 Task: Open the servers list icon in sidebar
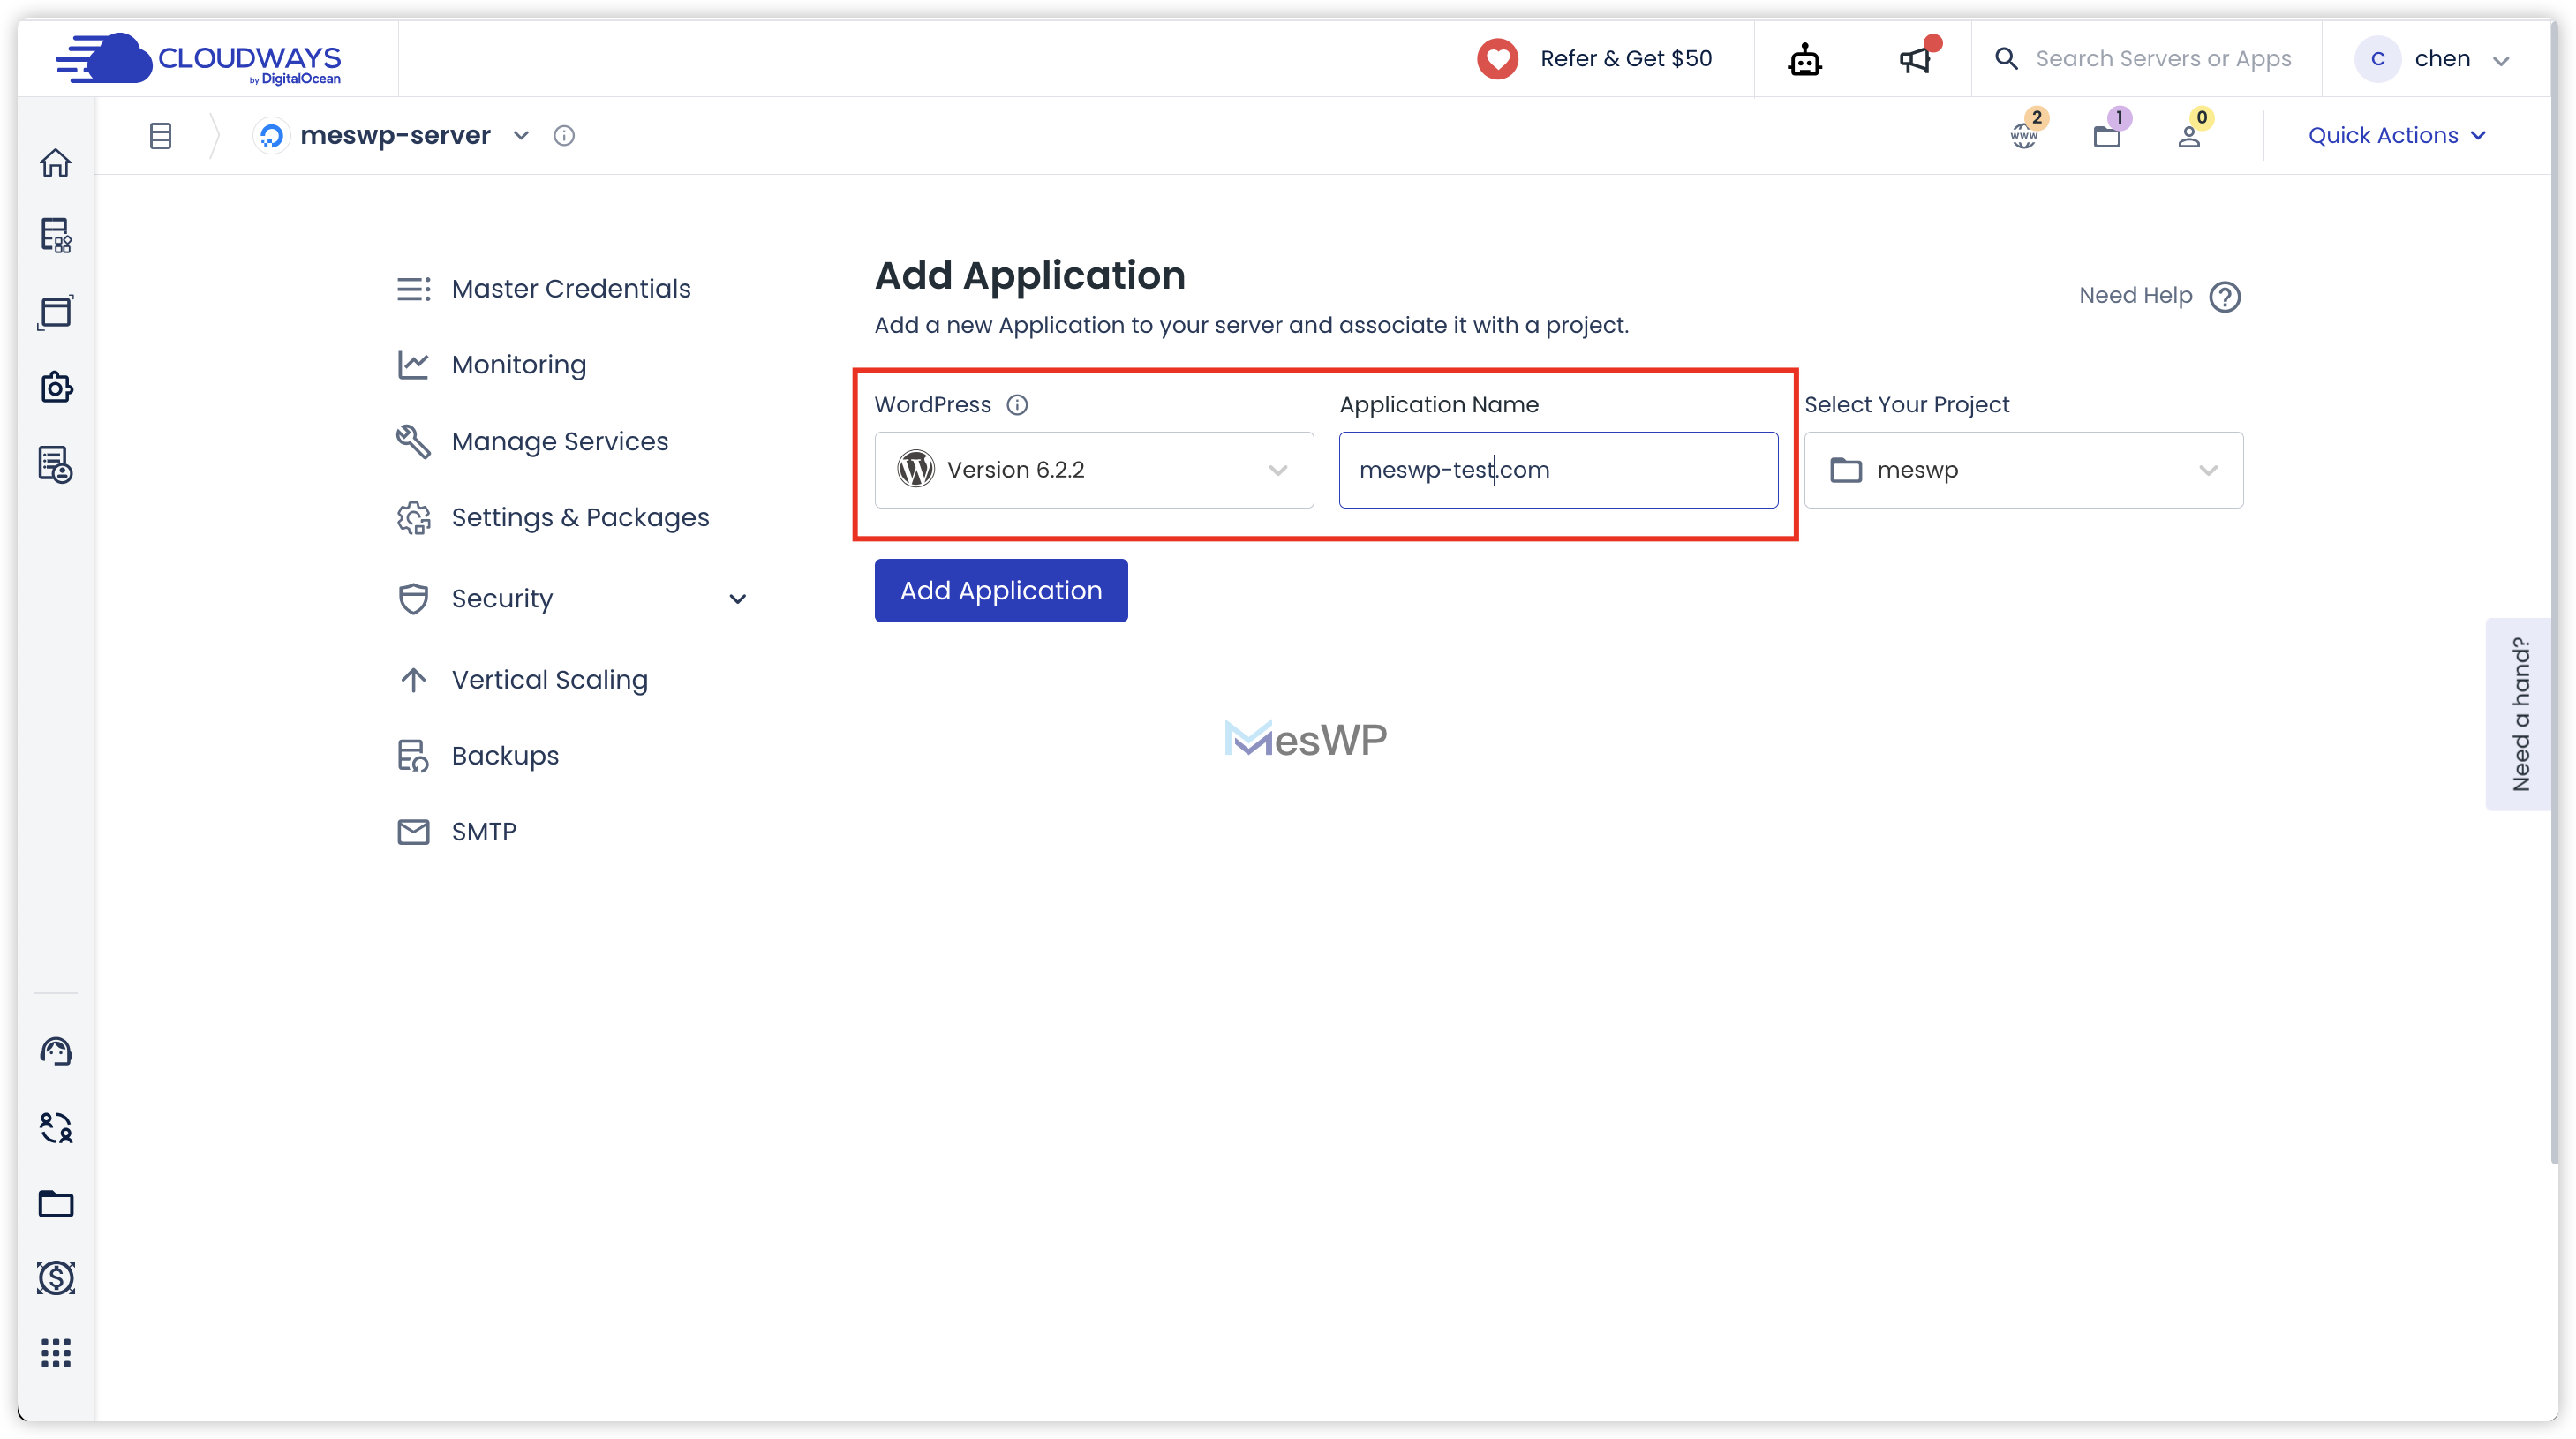pos(56,236)
